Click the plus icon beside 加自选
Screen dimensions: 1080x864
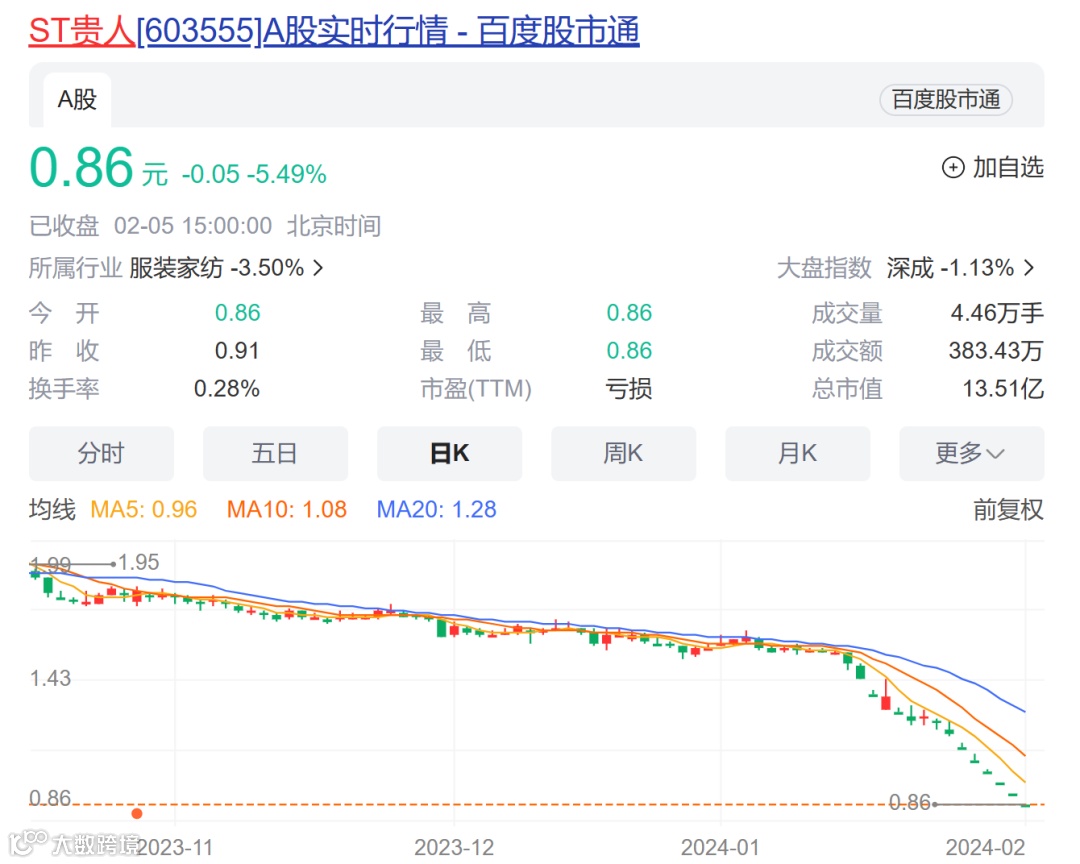pyautogui.click(x=953, y=167)
